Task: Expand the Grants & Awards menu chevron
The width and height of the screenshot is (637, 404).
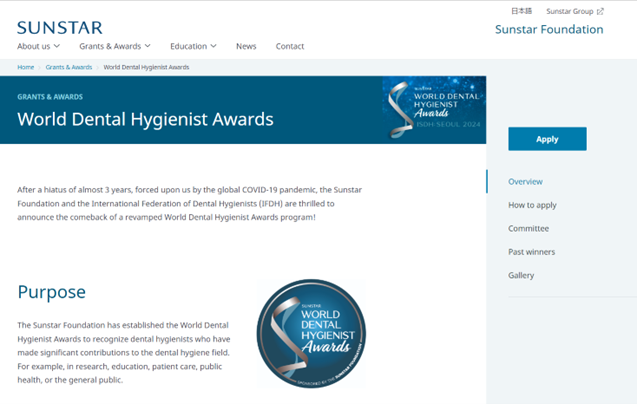Action: [x=147, y=46]
